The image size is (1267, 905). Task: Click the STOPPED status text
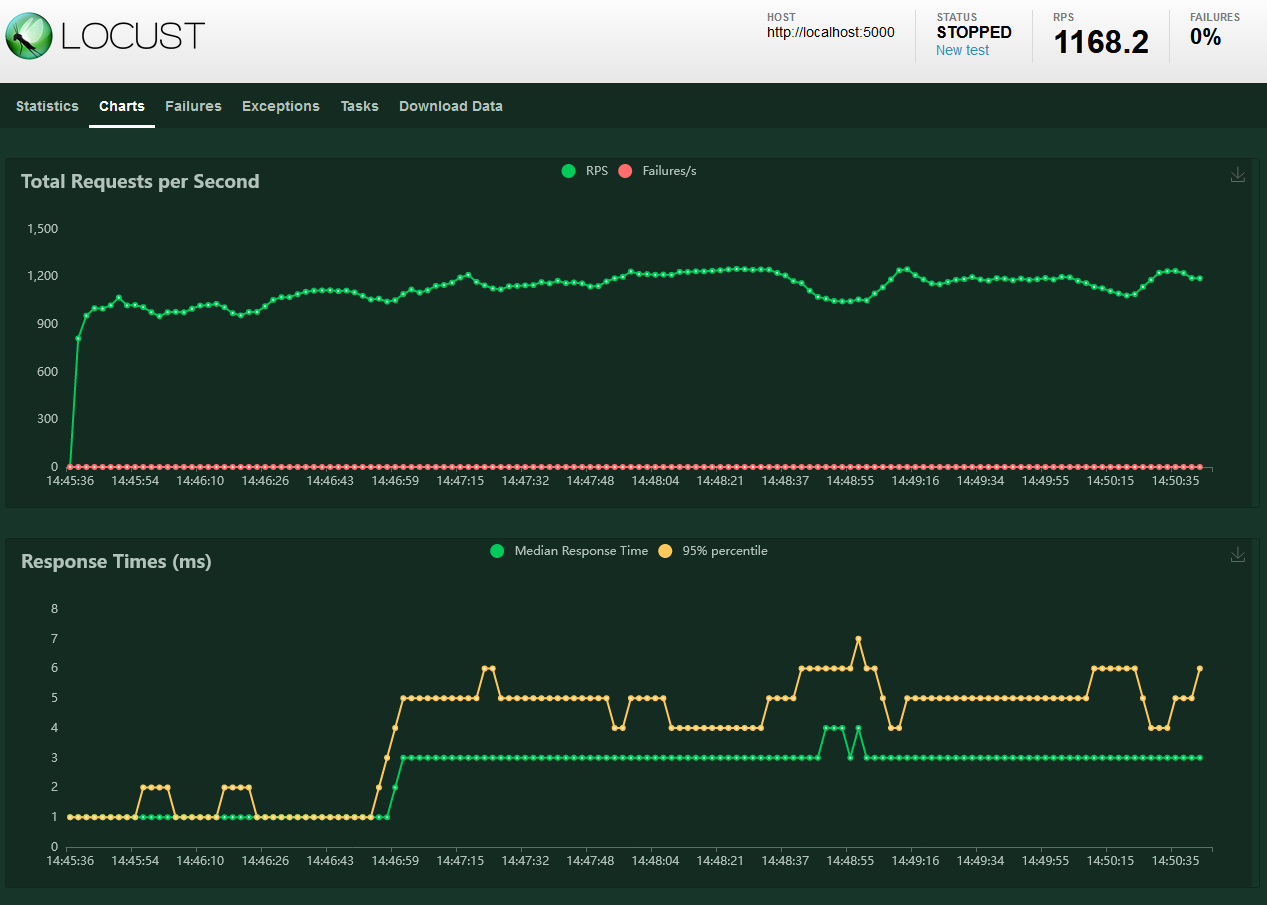tap(974, 32)
